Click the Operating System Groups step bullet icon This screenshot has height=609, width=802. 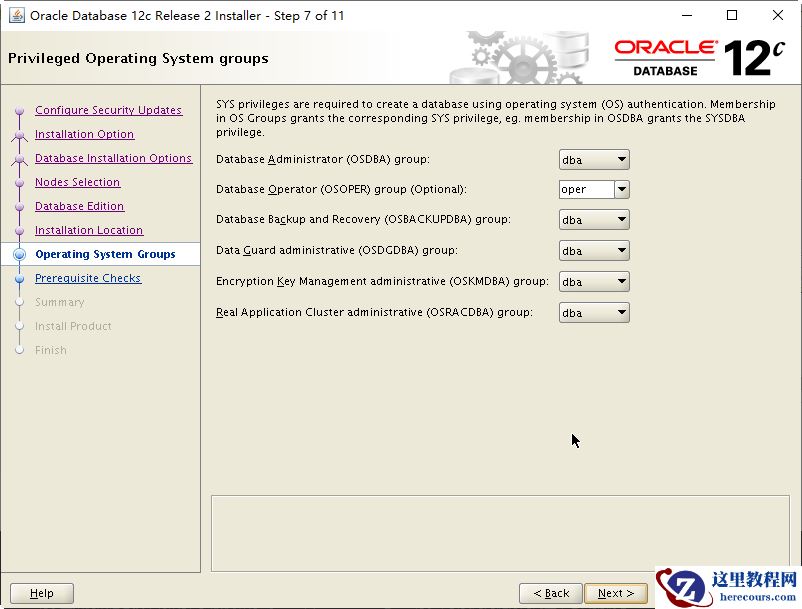click(19, 254)
